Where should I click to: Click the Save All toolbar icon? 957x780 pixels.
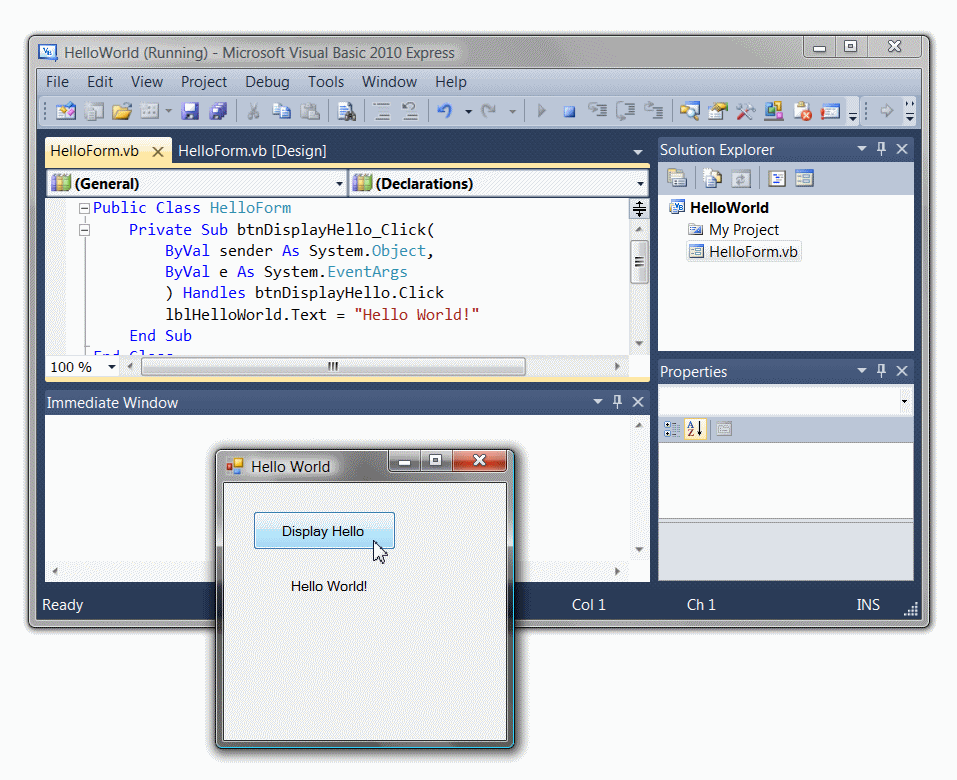pyautogui.click(x=218, y=111)
